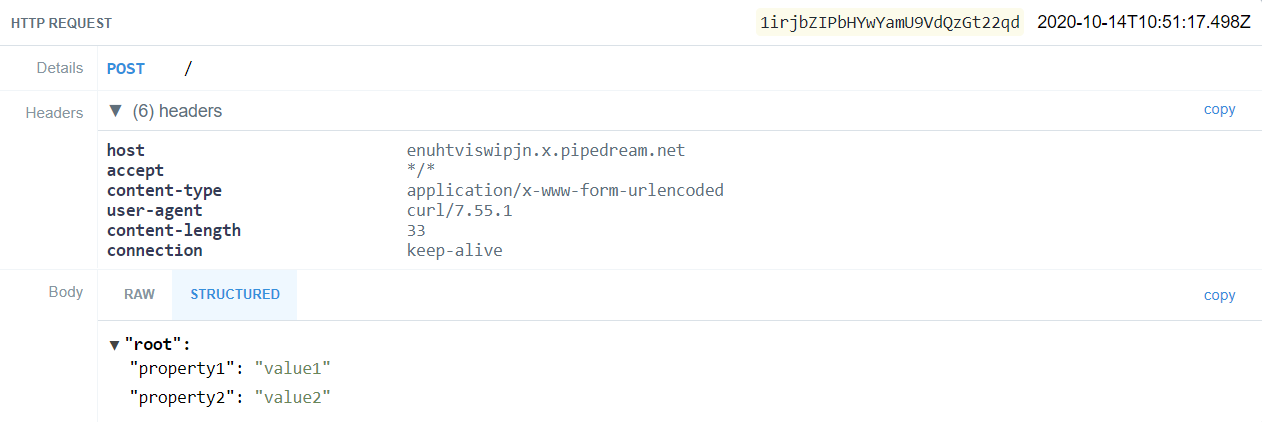Click the request ID 1irjbZIPbHYwYamU9VdQzGt22qd
The image size is (1262, 422).
point(890,22)
